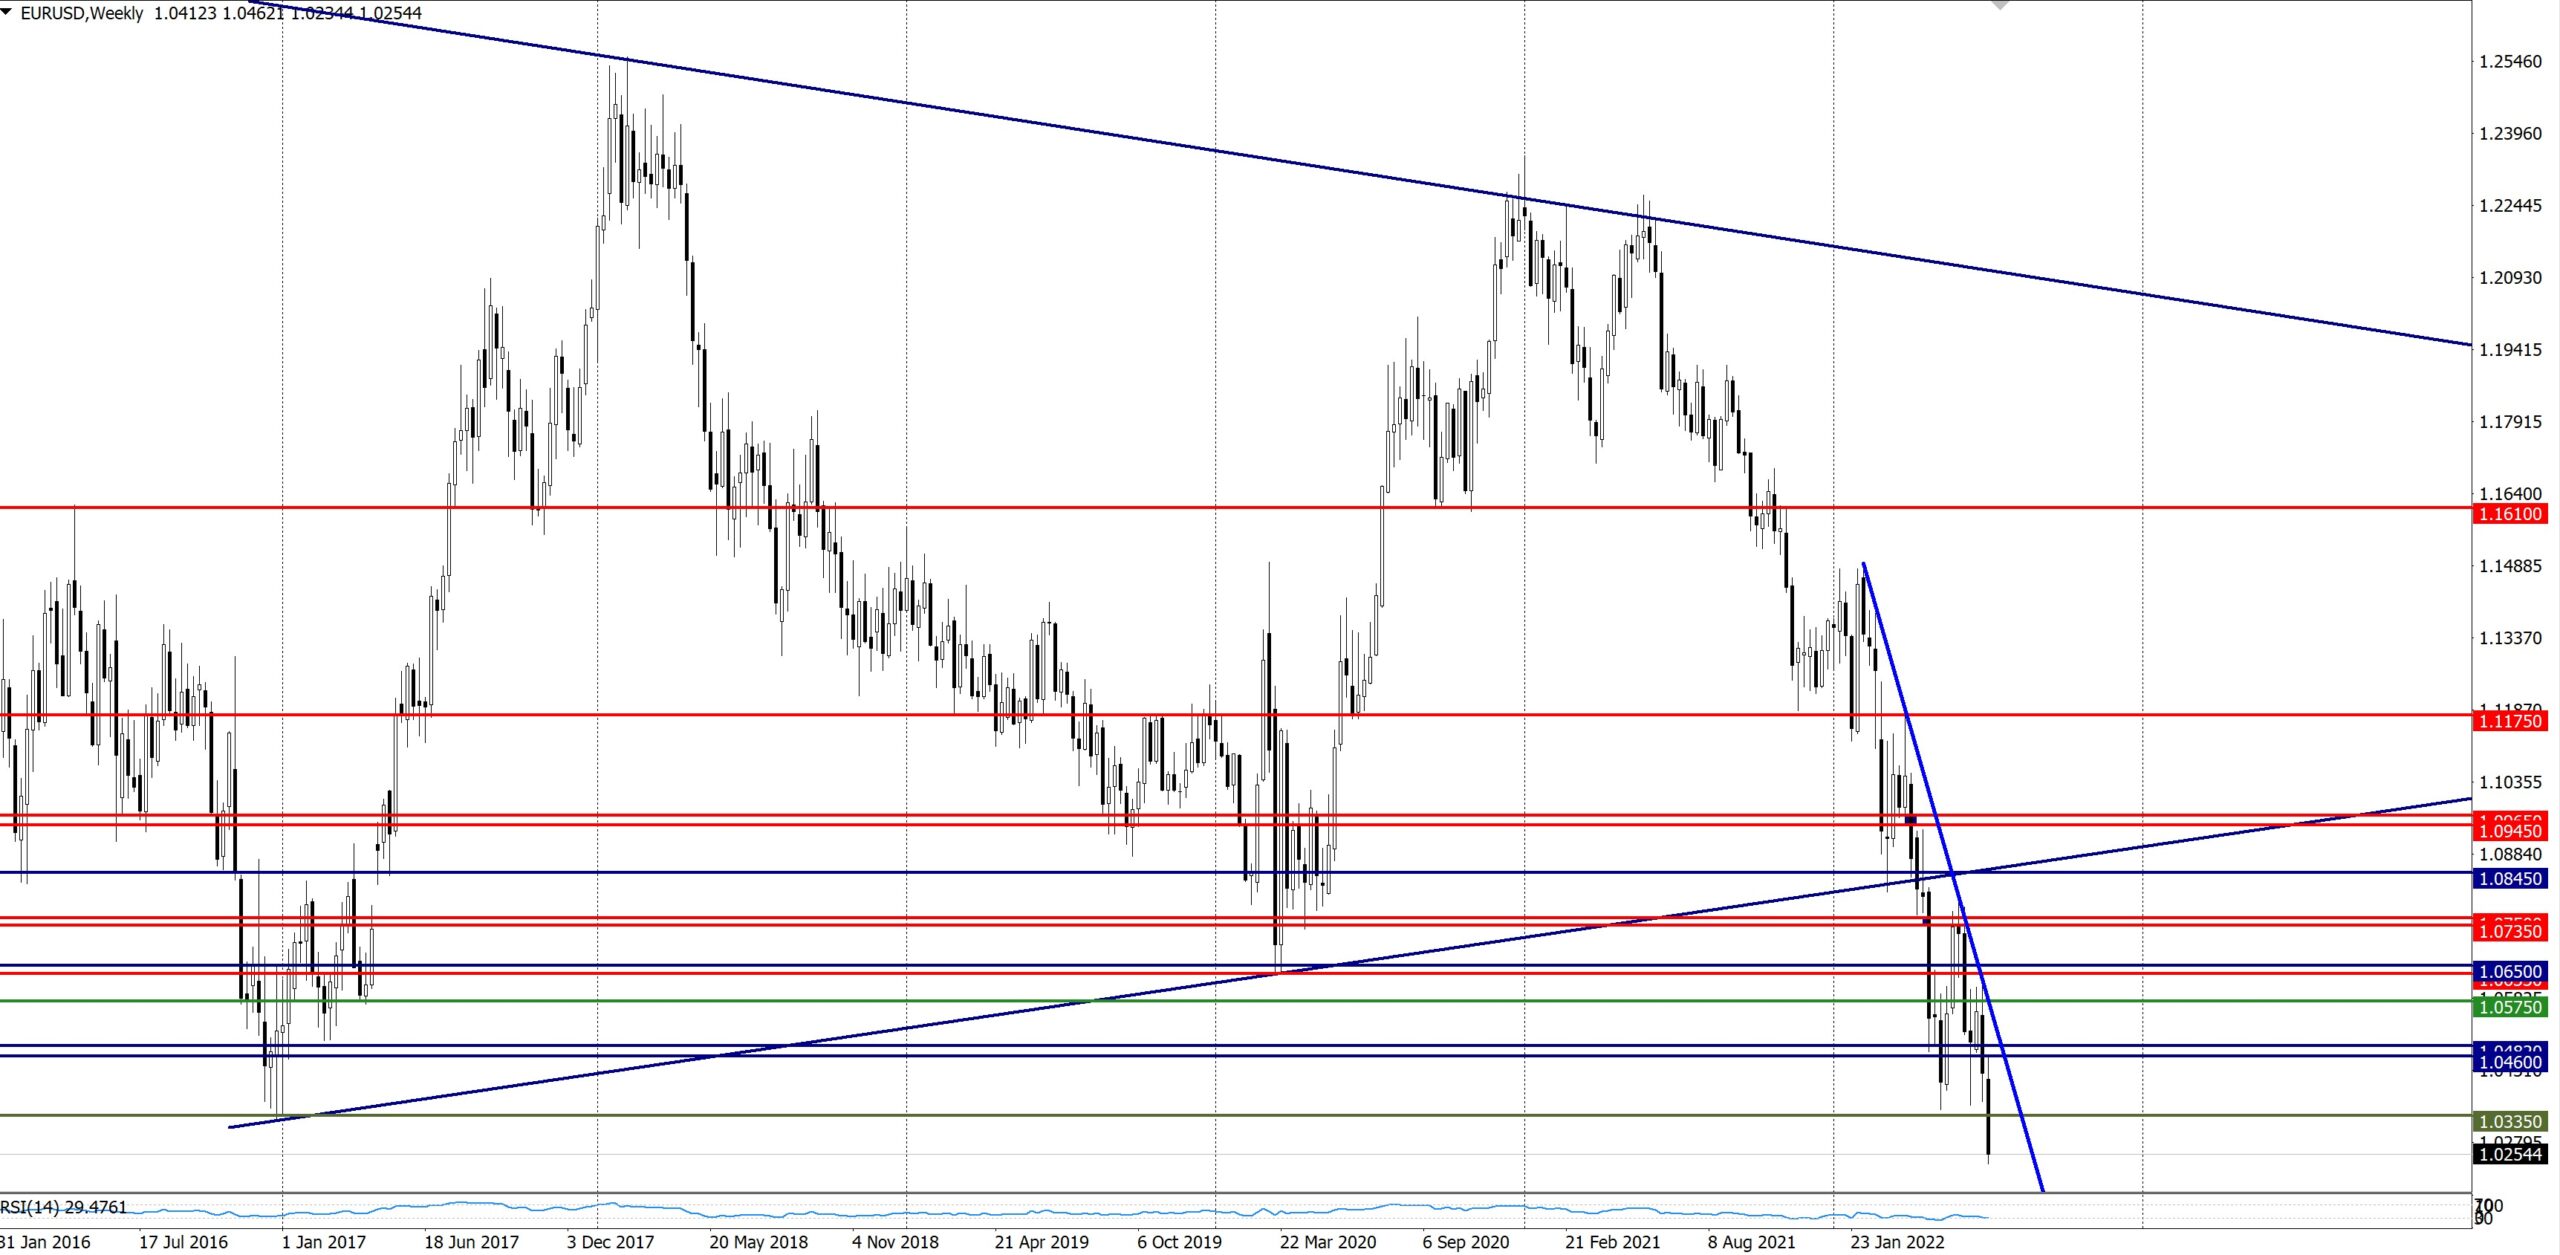Click the red 1.07350 price label
Viewport: 2560px width, 1255px height.
(2510, 931)
